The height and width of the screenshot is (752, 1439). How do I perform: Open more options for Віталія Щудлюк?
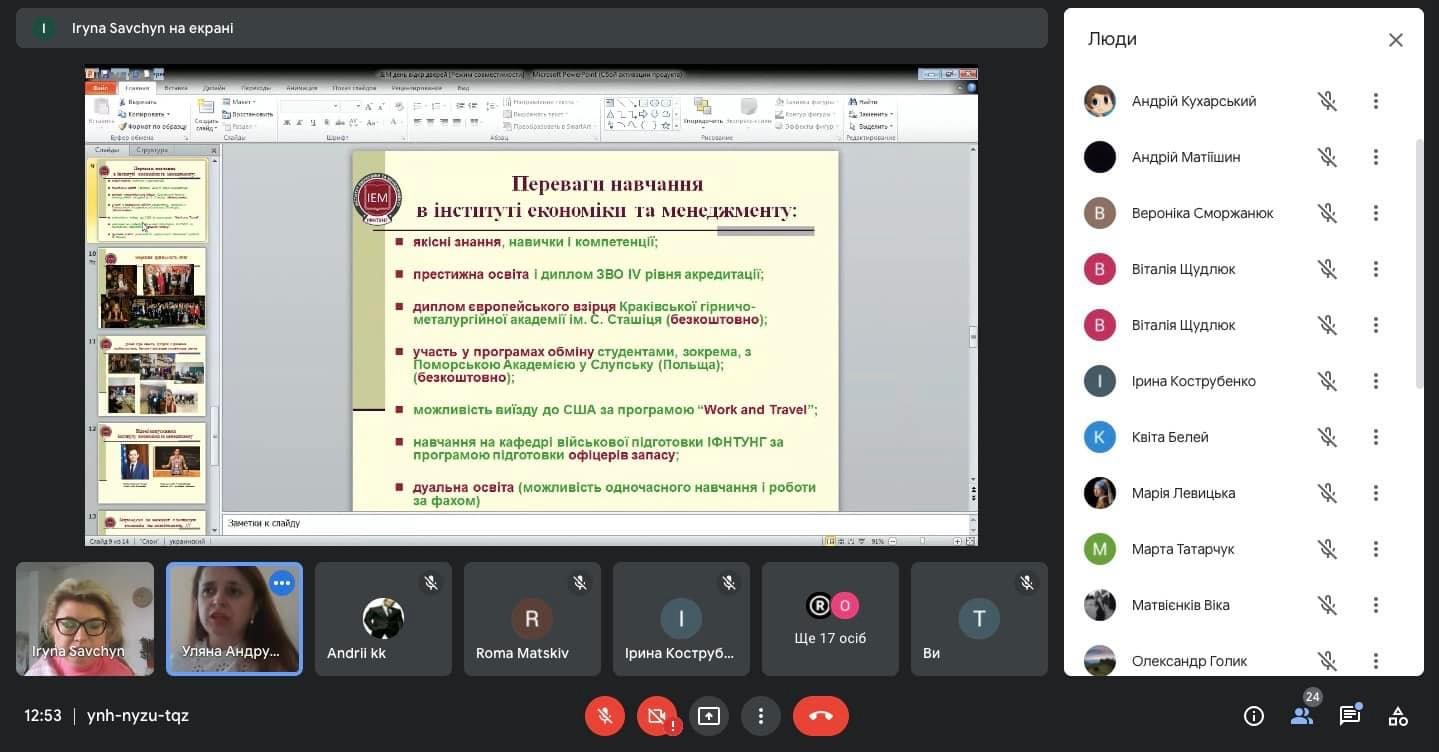click(x=1376, y=268)
